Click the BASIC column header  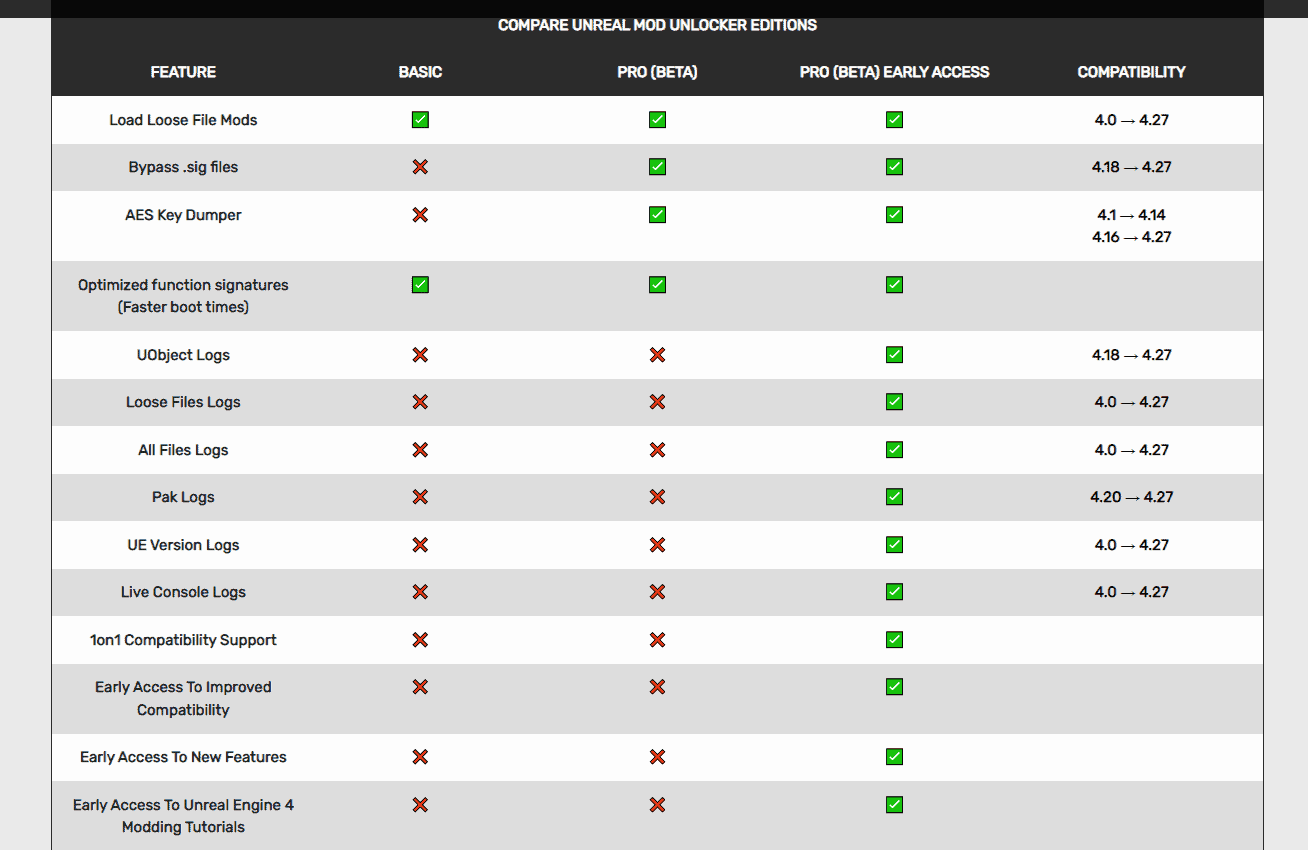pyautogui.click(x=420, y=72)
